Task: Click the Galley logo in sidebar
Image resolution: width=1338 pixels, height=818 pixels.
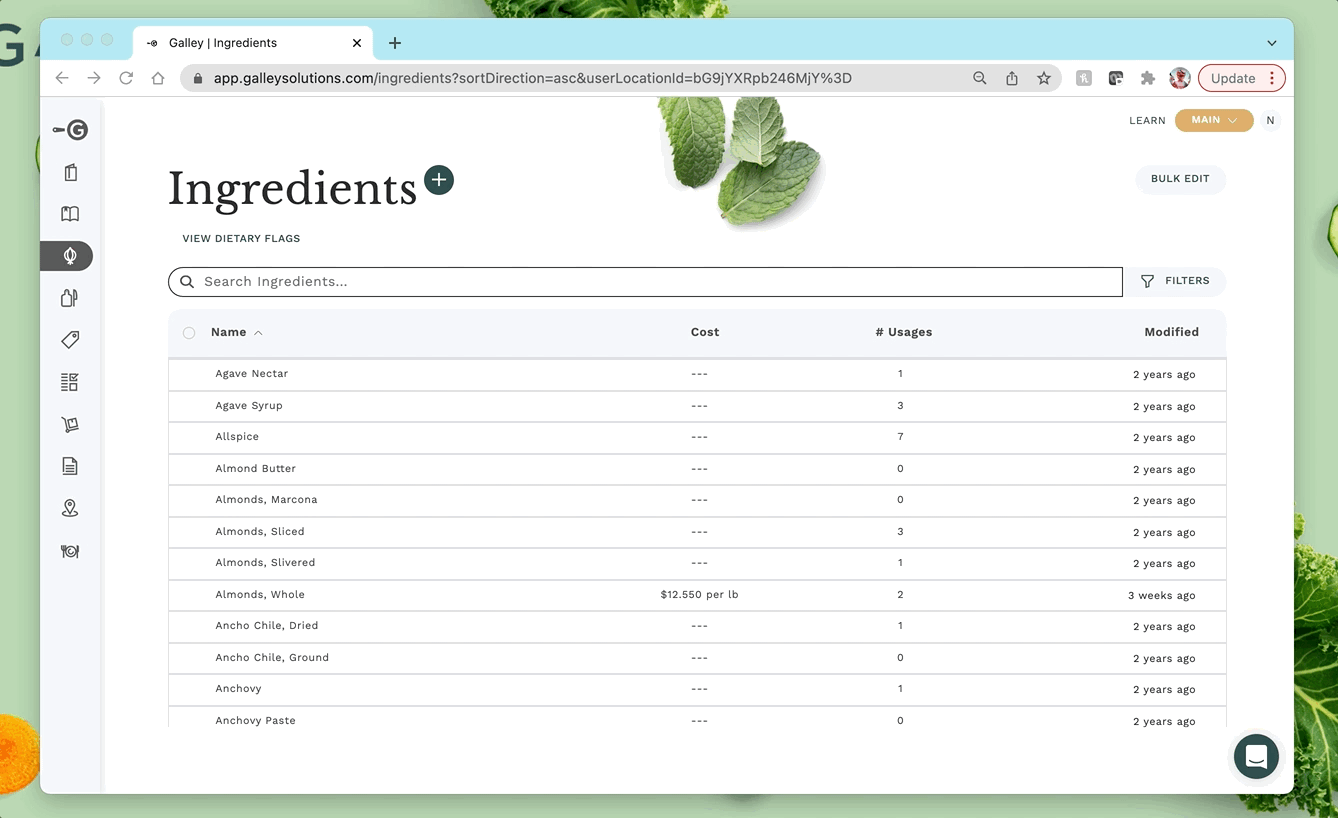Action: pos(70,130)
